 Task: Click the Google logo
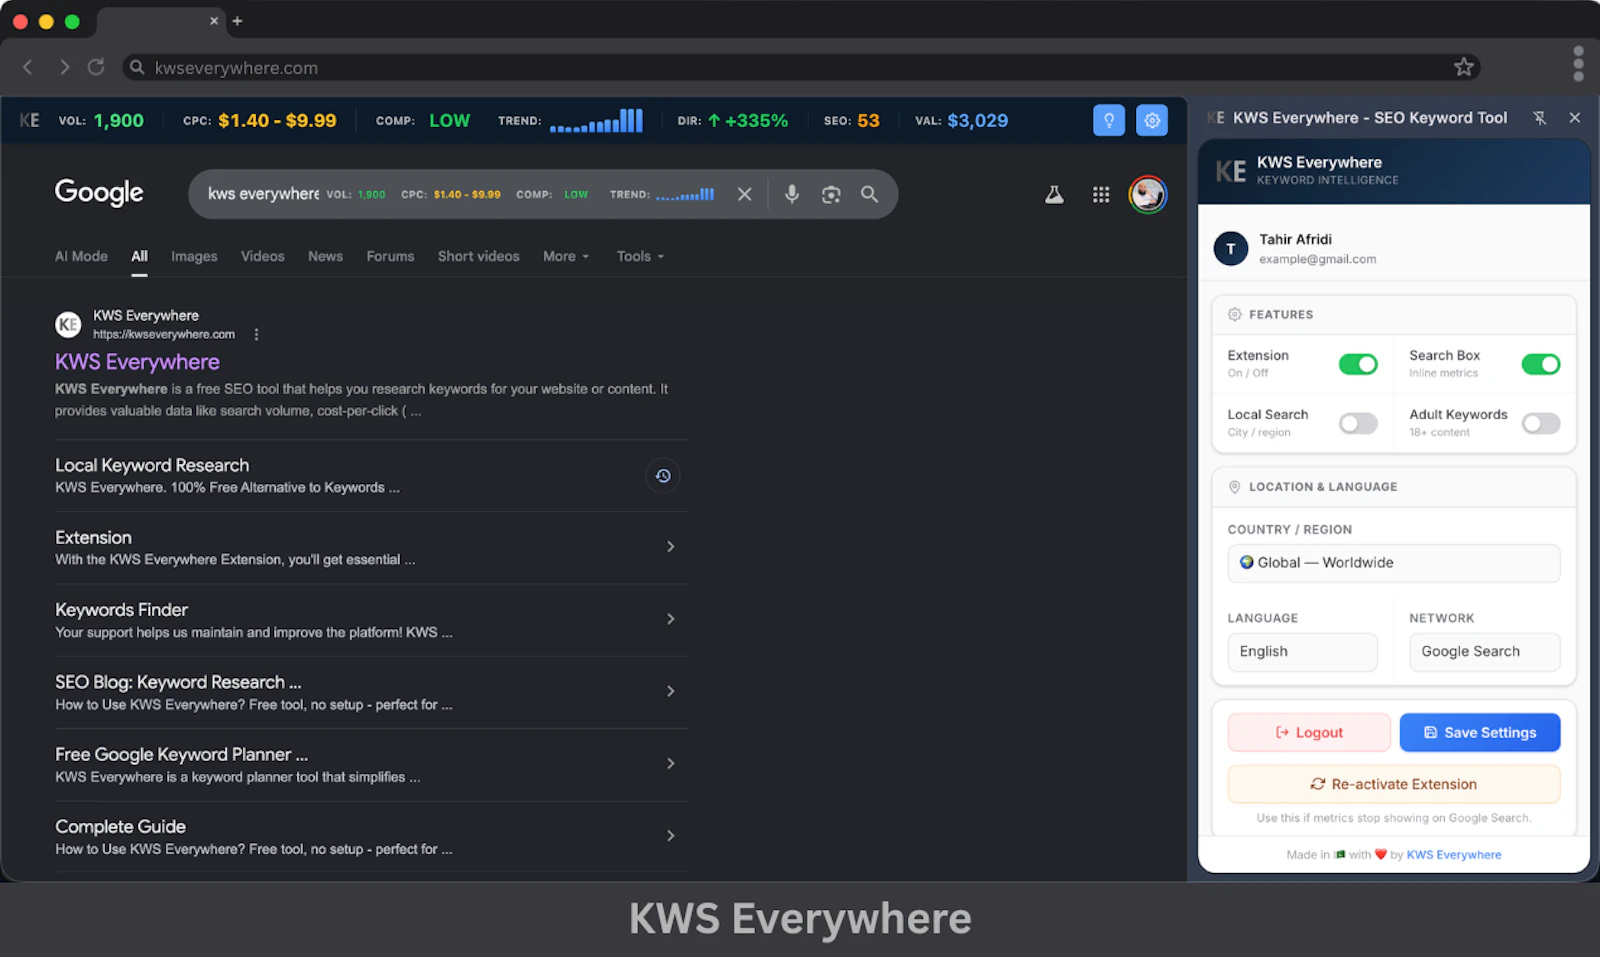(x=99, y=193)
